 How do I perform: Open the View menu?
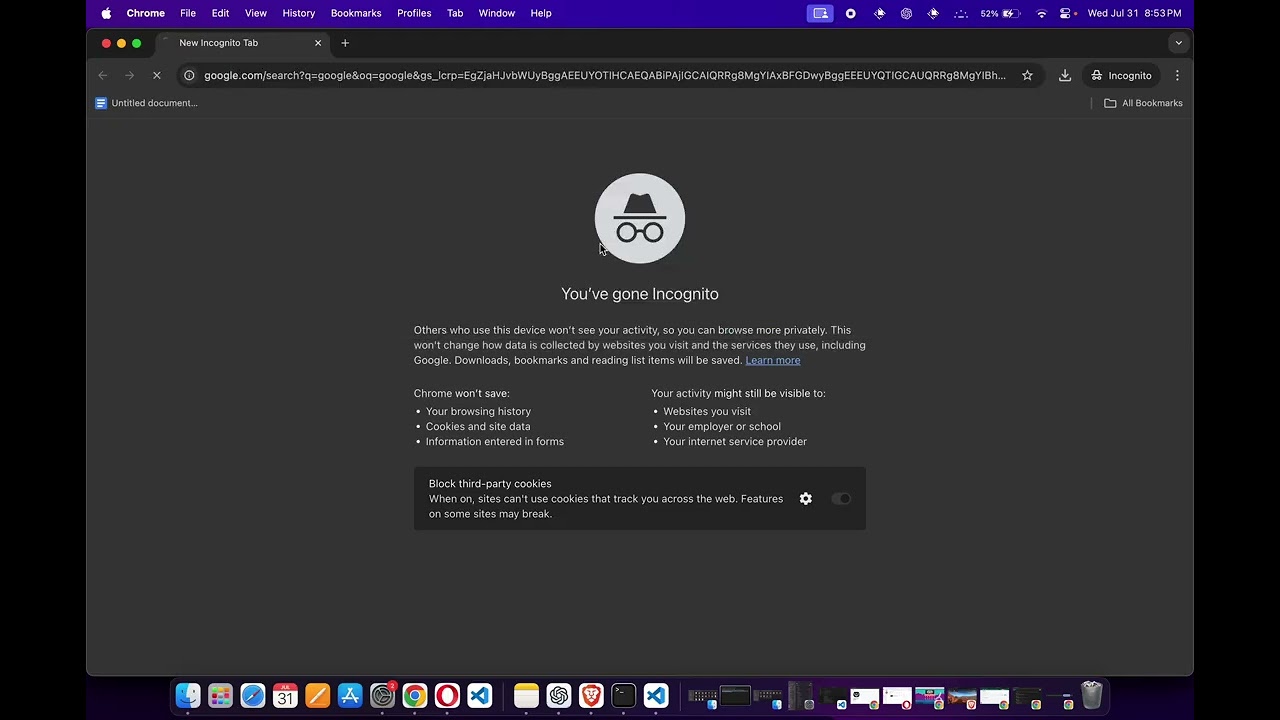256,13
